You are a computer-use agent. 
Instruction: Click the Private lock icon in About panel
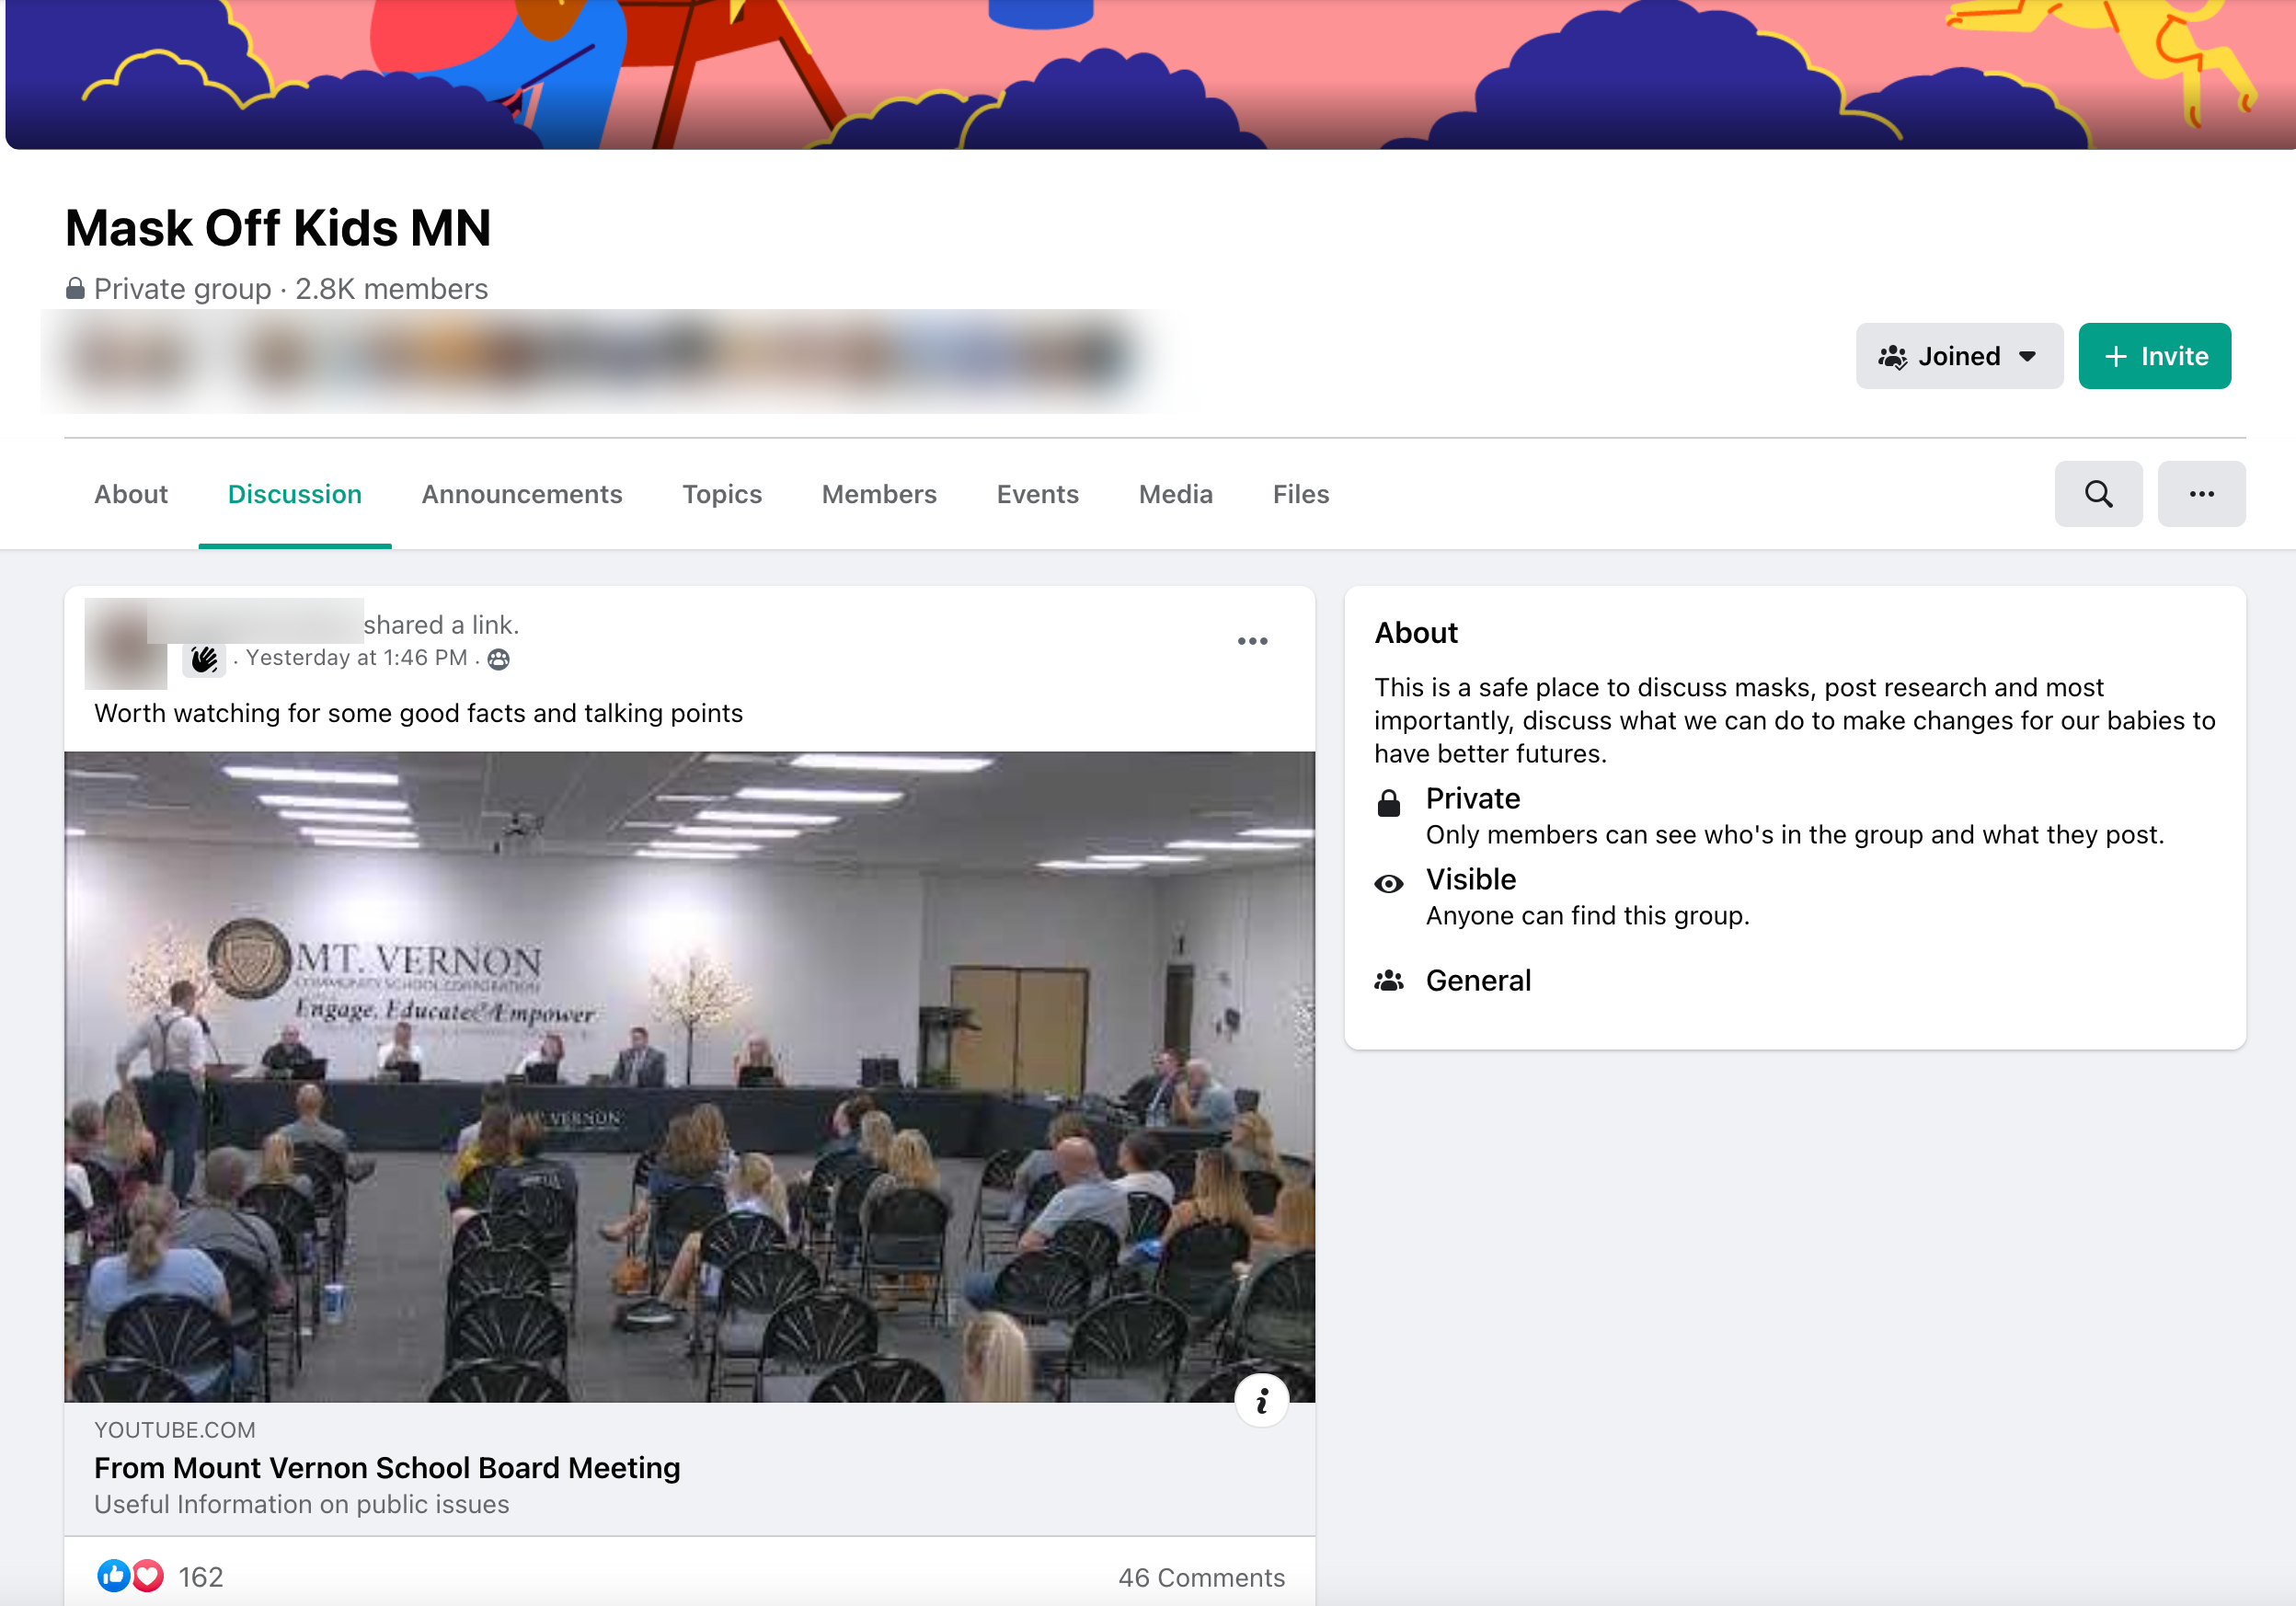coord(1389,803)
